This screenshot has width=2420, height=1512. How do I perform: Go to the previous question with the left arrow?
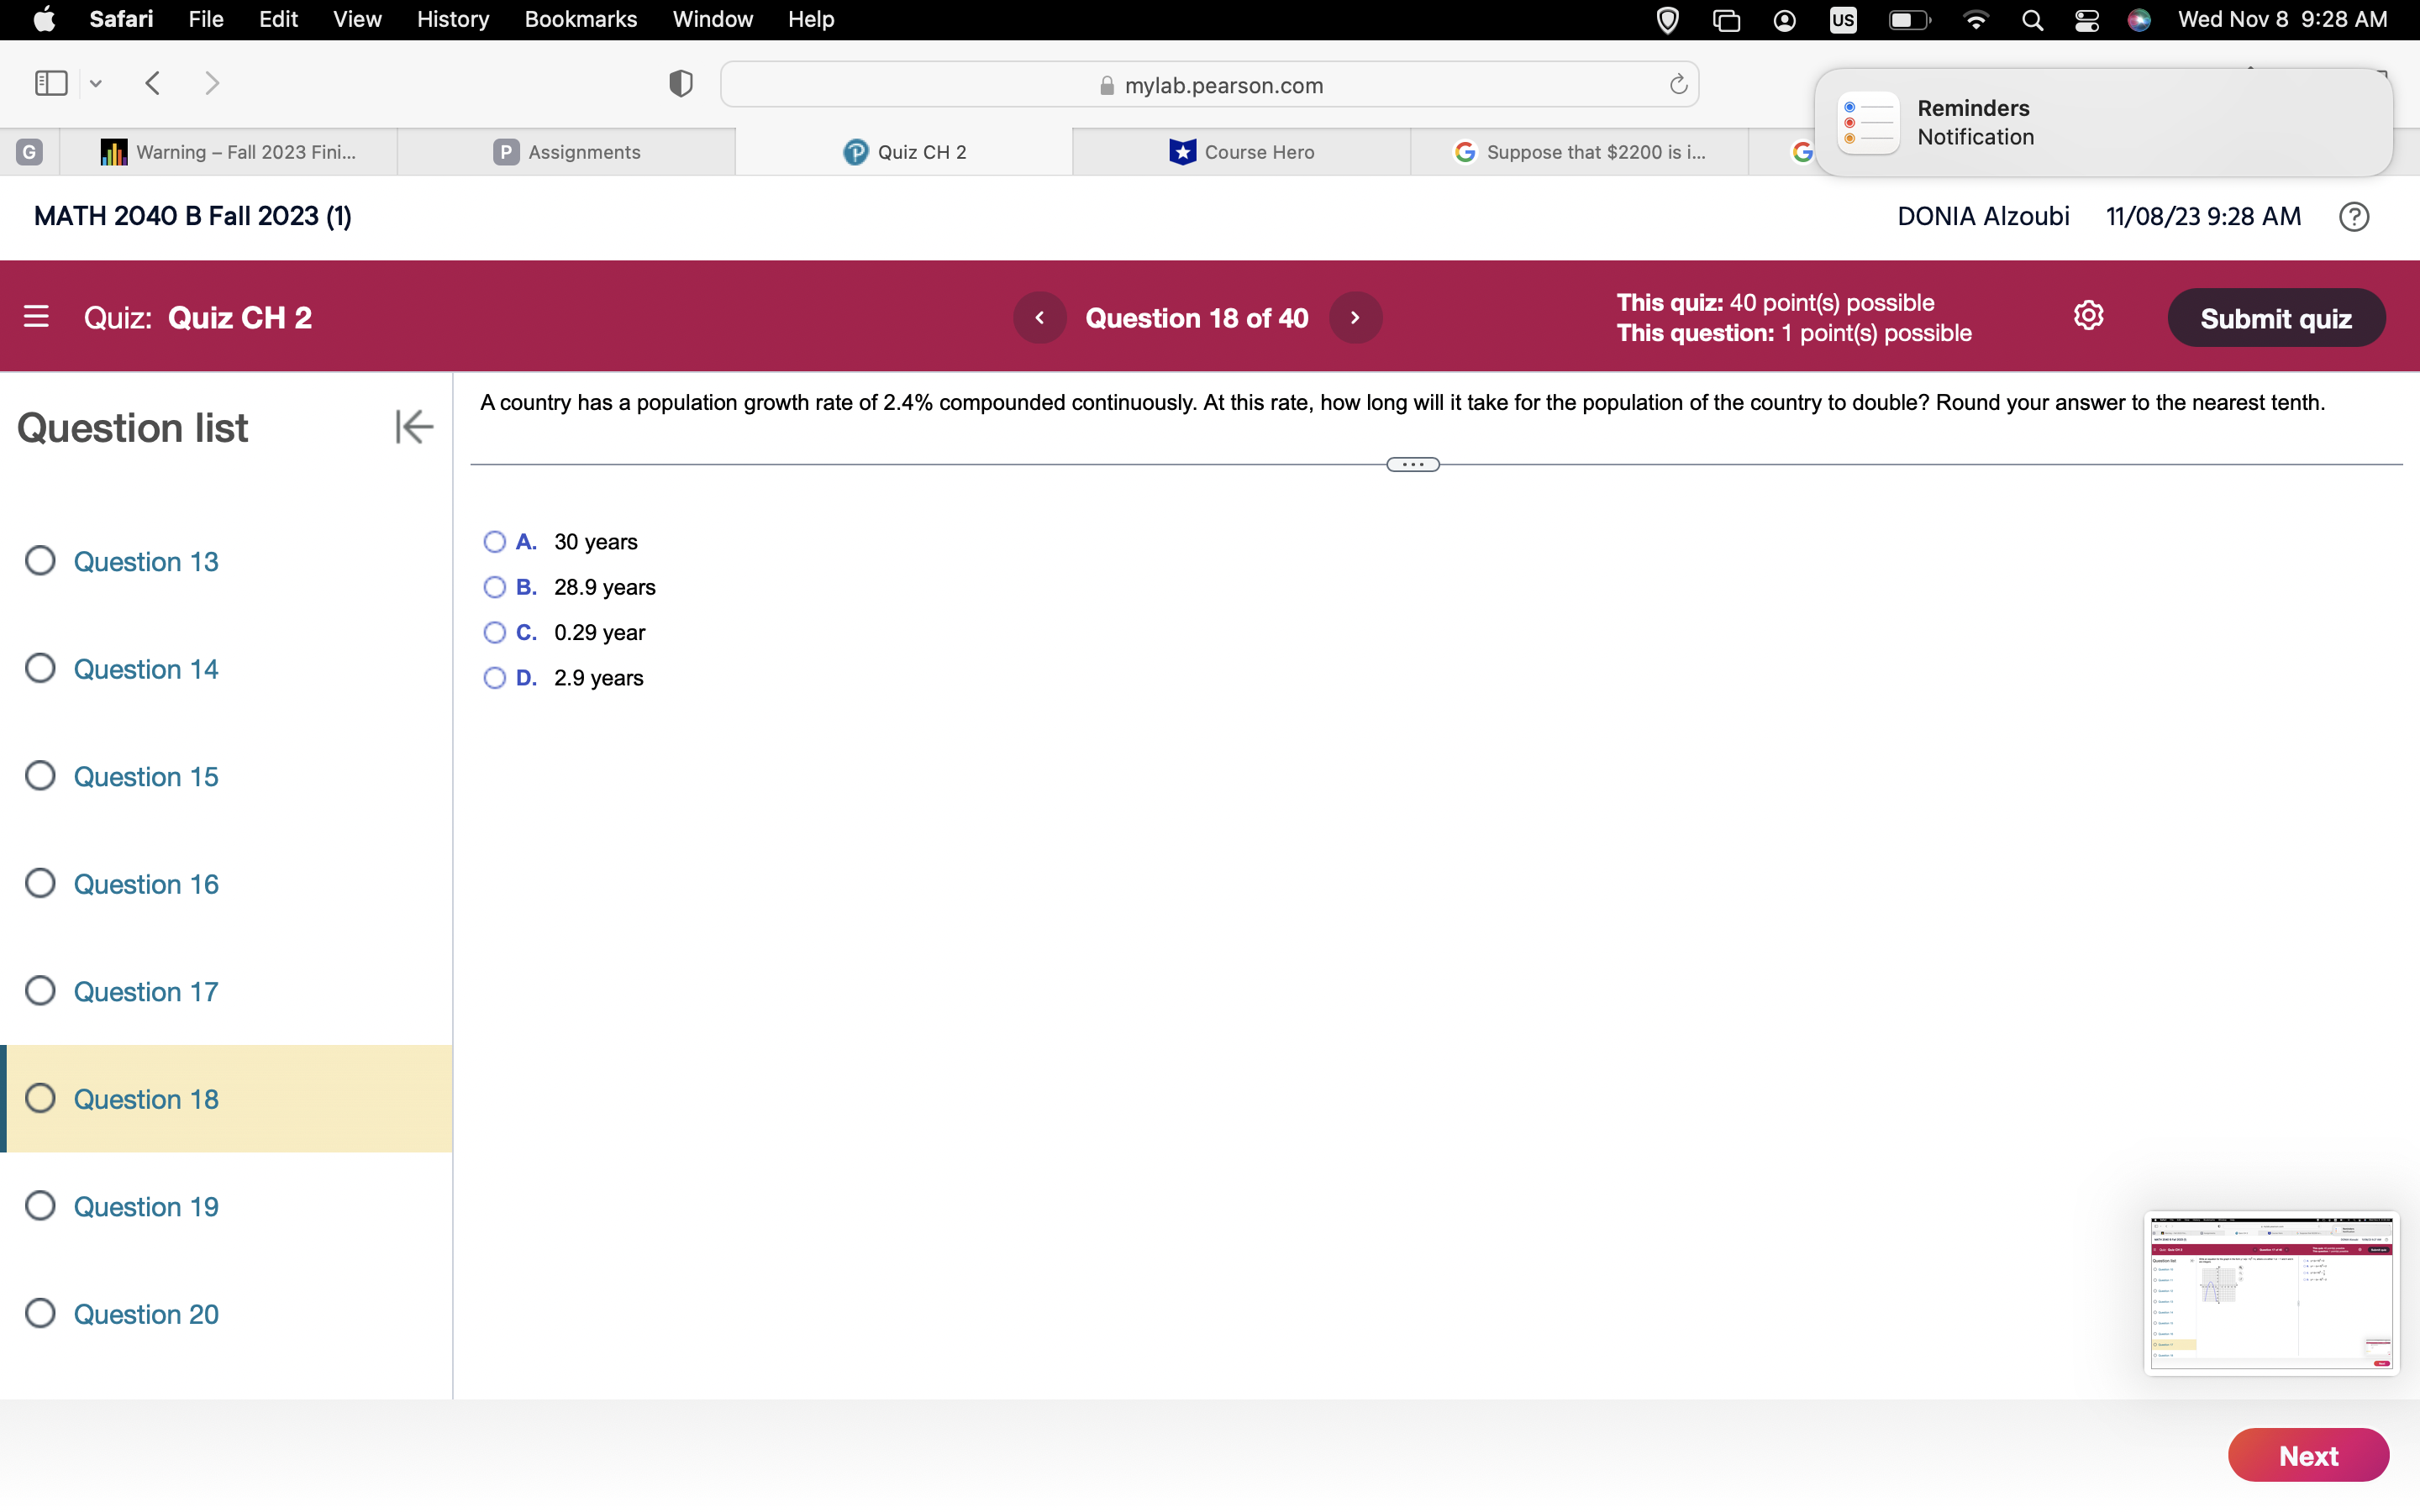pos(1040,317)
